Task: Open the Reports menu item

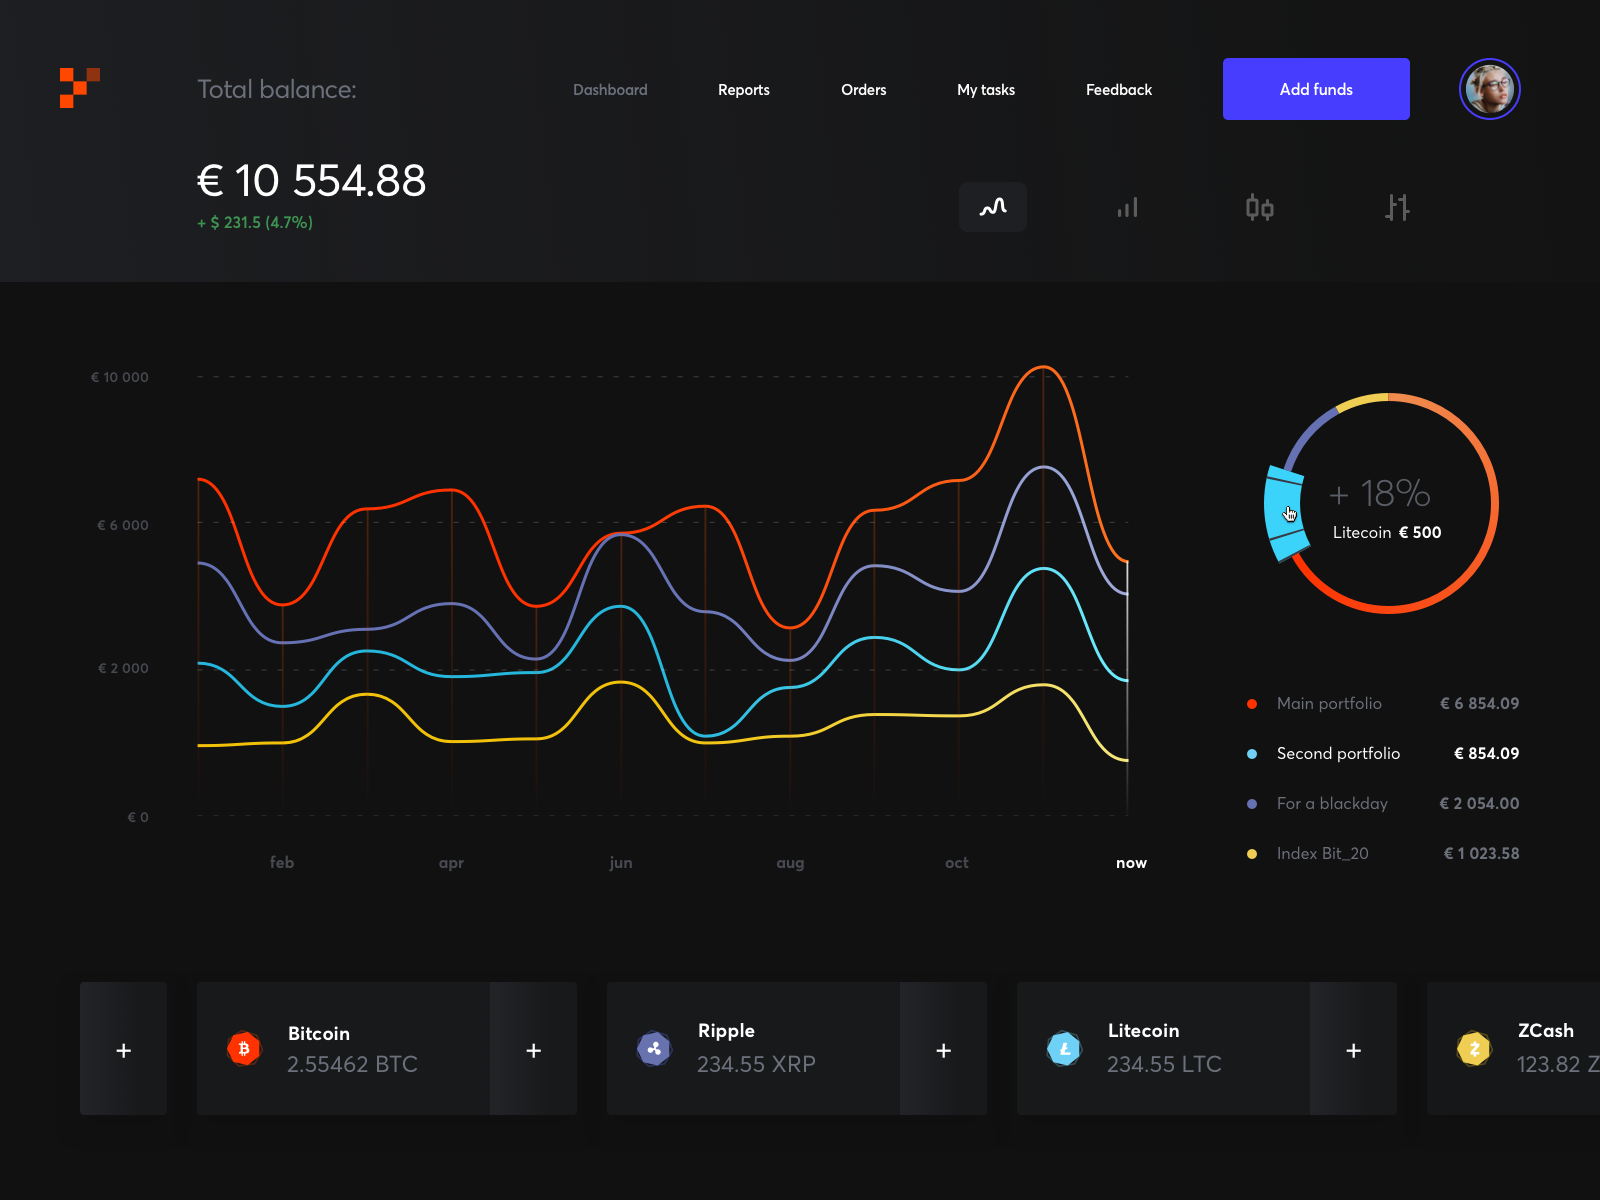Action: click(743, 89)
